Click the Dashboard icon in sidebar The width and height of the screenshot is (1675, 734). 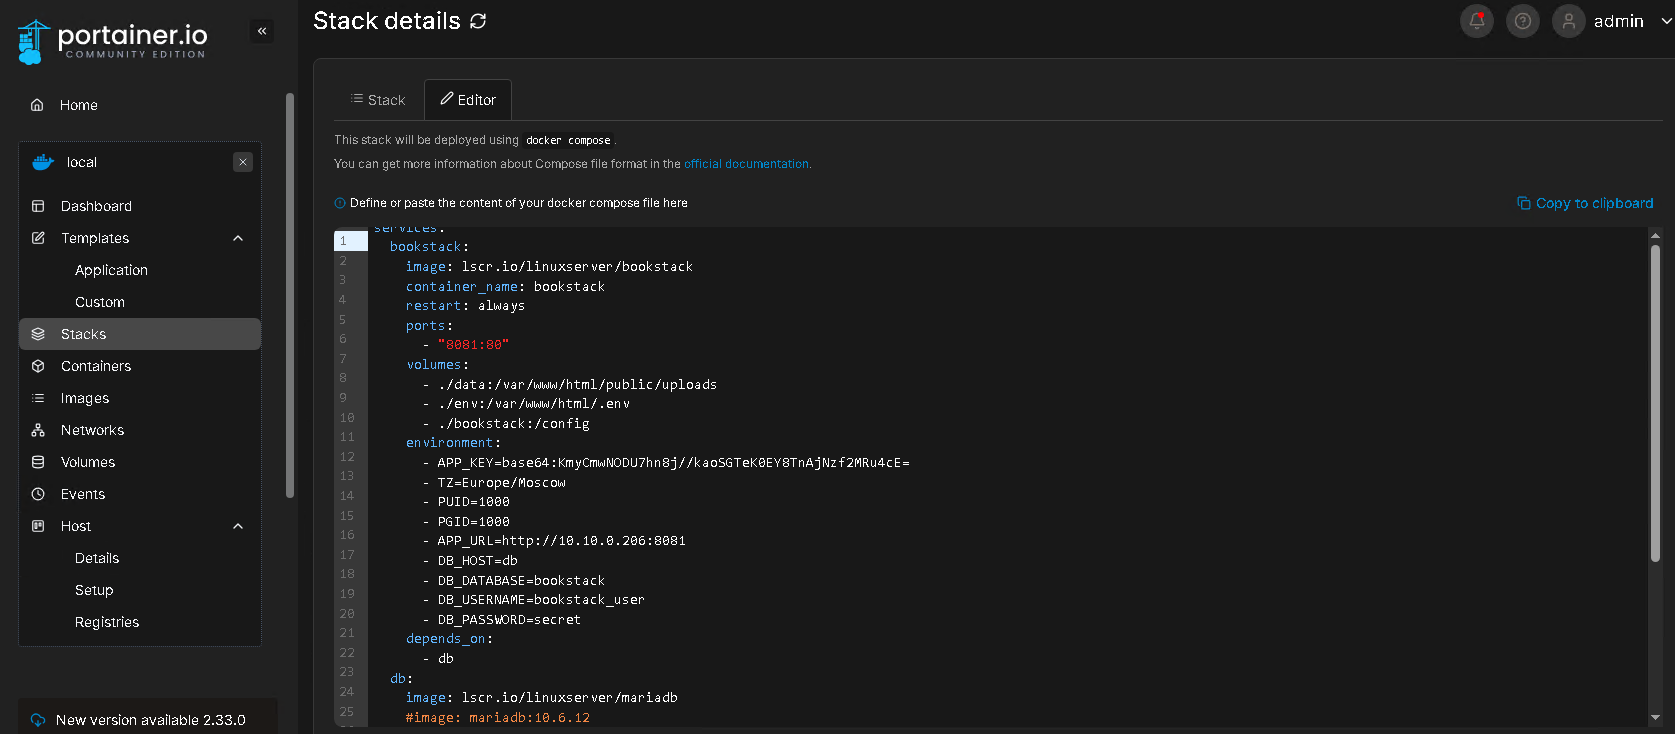(38, 206)
